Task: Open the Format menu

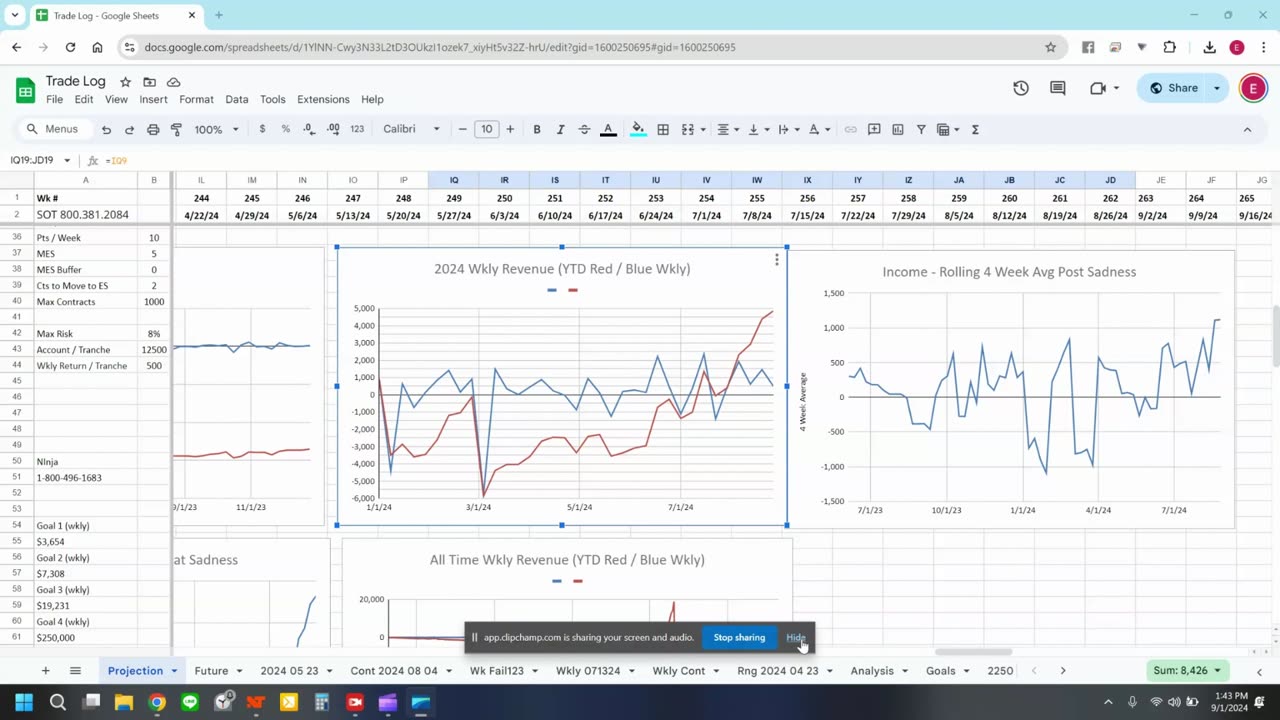Action: (196, 99)
